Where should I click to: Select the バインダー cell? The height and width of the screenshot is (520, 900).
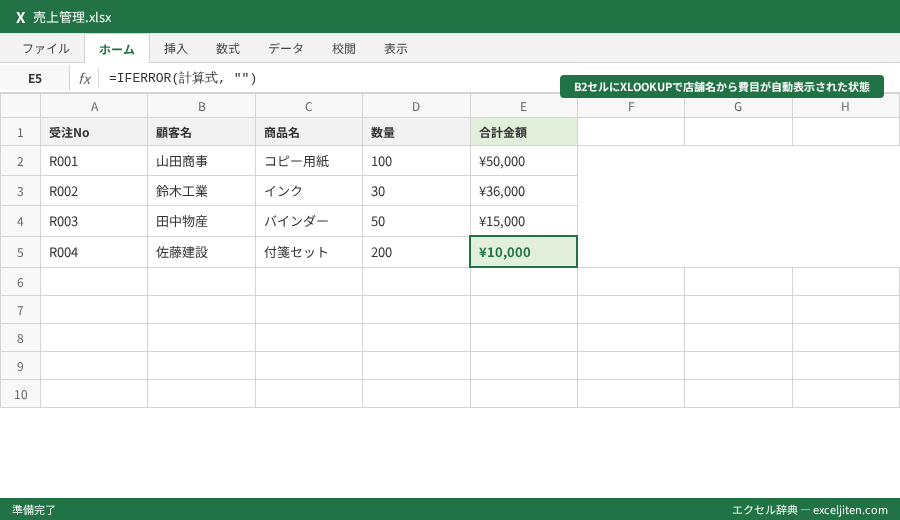309,222
